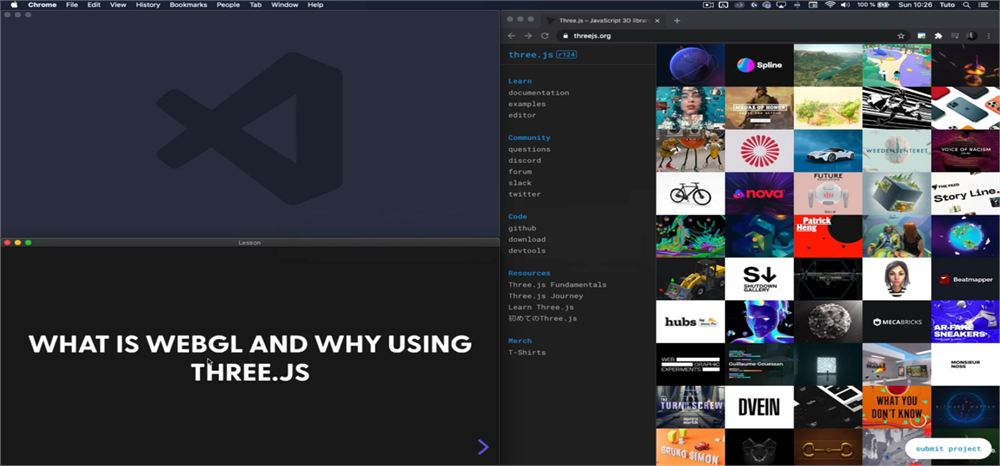Open the editor link
Viewport: 1000px width, 466px height.
522,115
